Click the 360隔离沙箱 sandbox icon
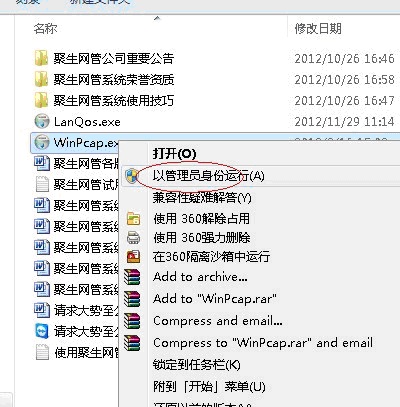 coord(133,256)
